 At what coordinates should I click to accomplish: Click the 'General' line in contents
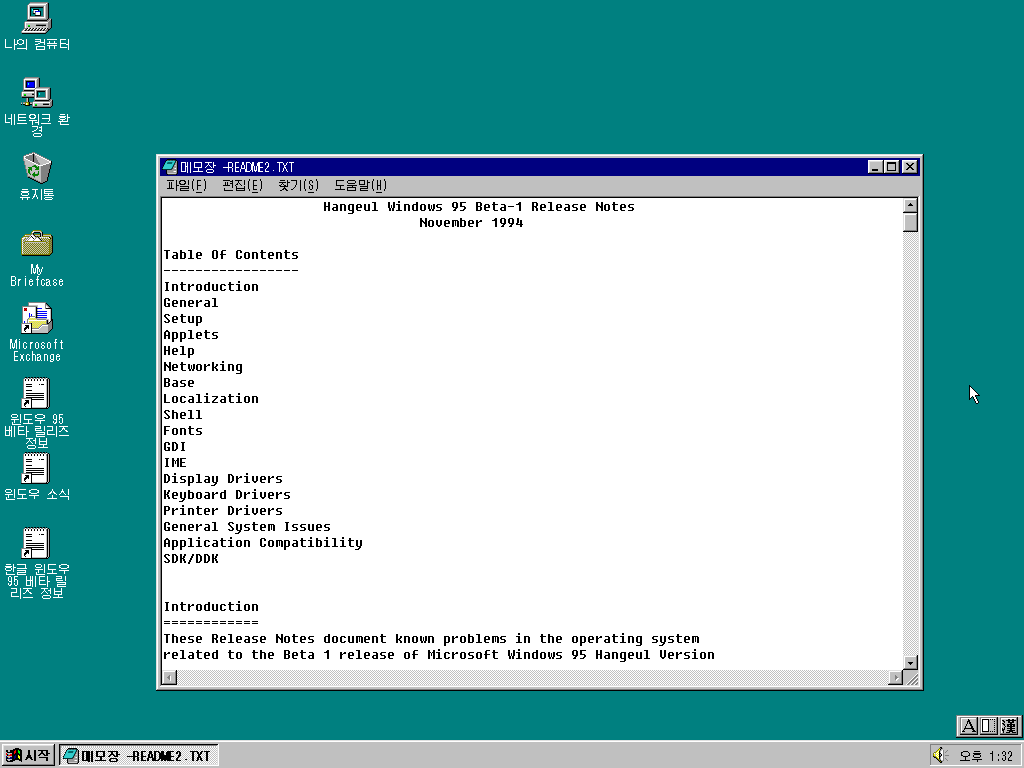click(191, 303)
